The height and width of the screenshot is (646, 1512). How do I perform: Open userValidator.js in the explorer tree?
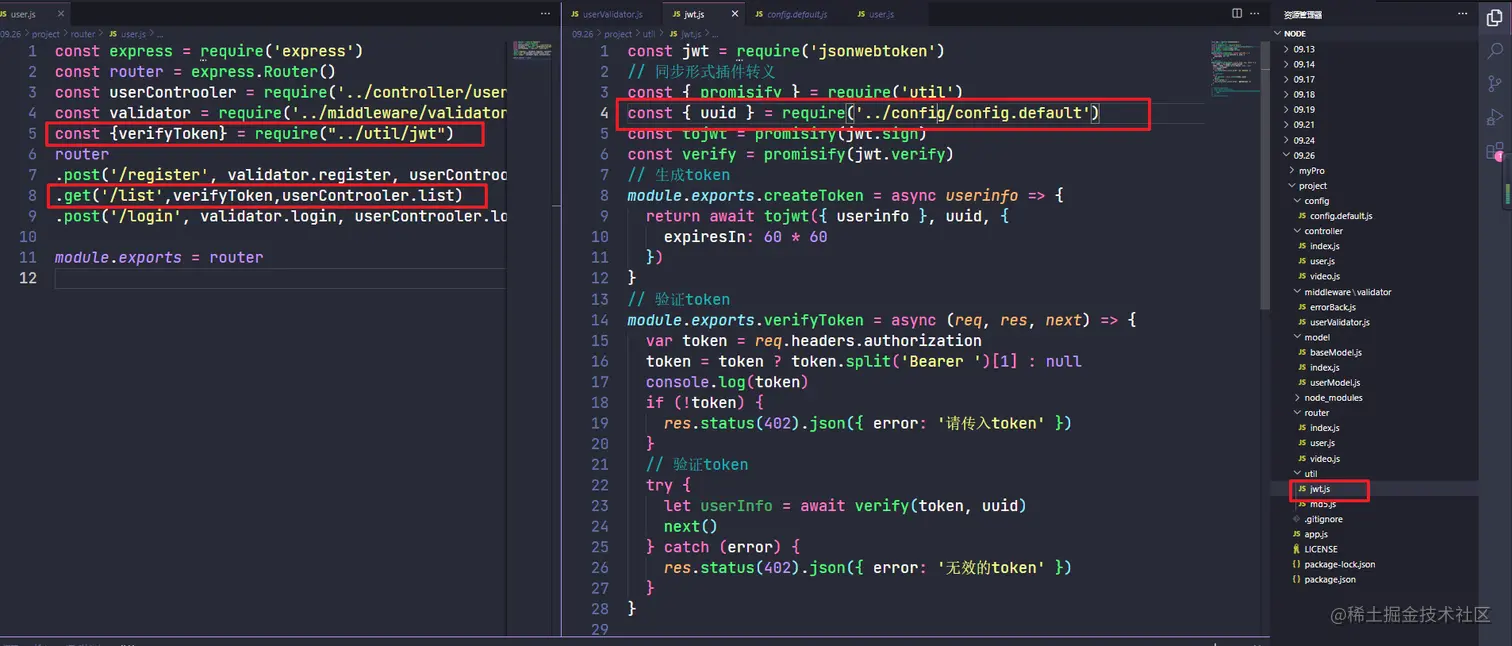tap(1339, 322)
